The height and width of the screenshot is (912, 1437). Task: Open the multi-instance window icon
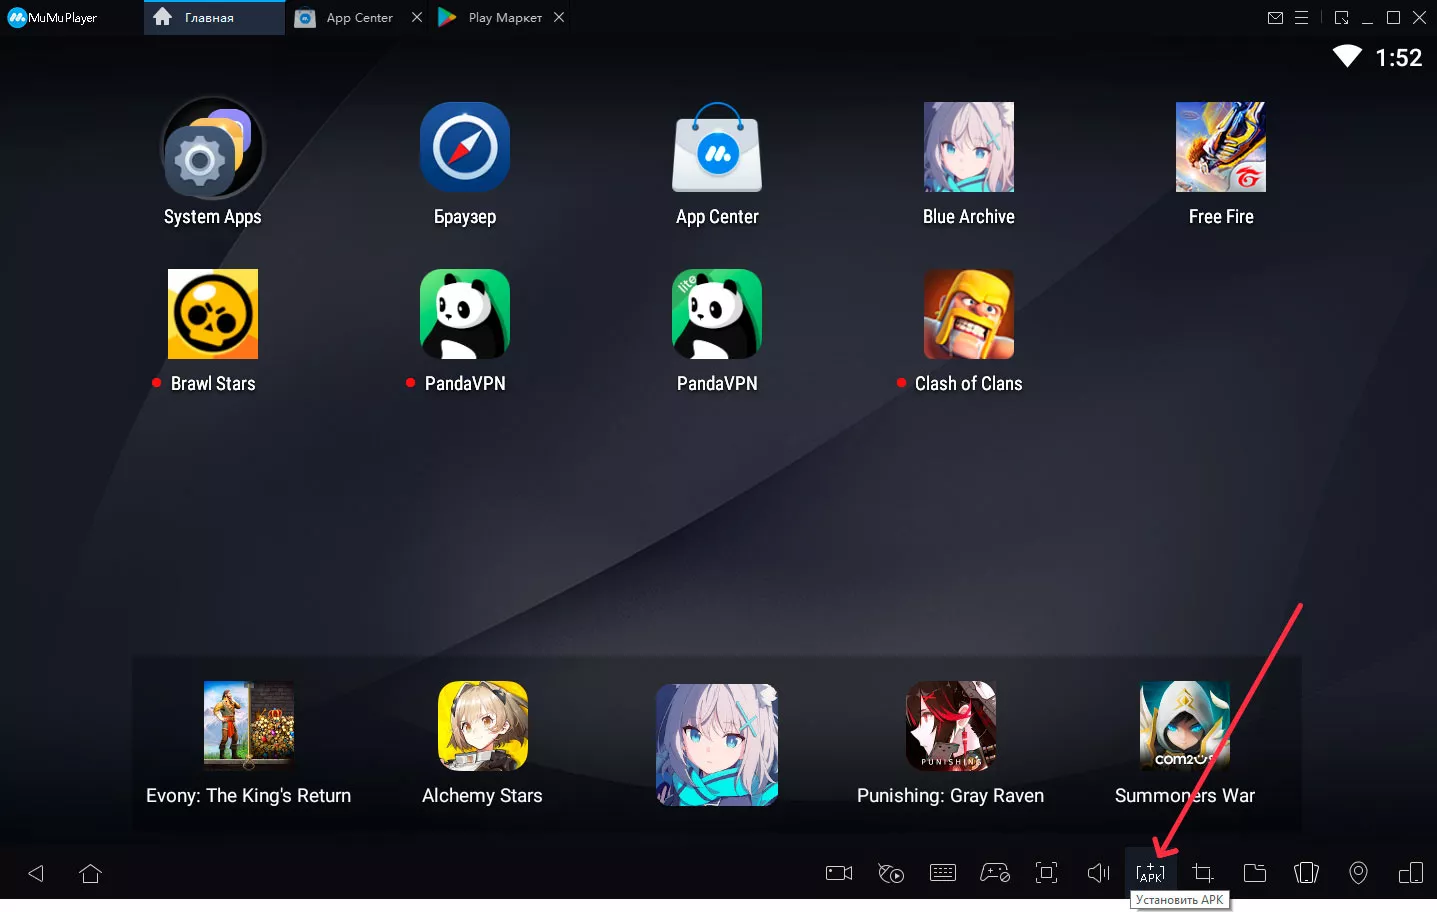[x=1411, y=873]
